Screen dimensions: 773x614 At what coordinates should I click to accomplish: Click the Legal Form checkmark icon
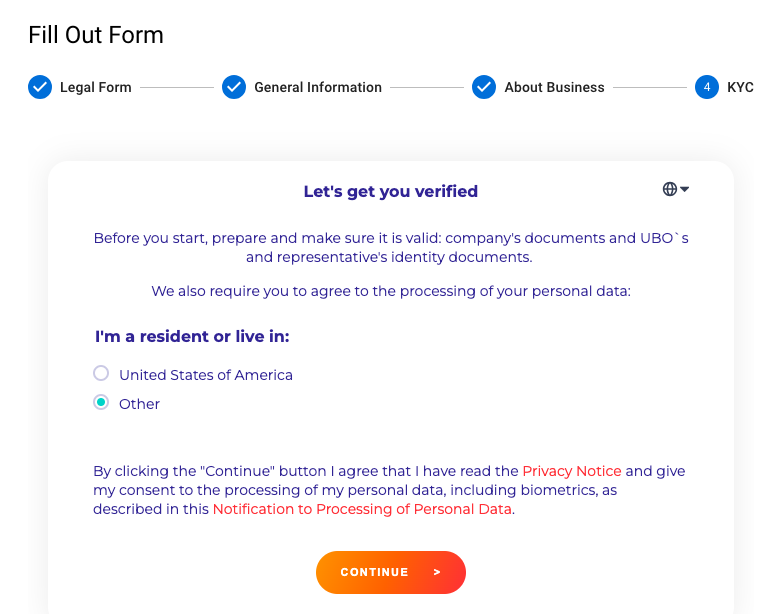(x=40, y=87)
